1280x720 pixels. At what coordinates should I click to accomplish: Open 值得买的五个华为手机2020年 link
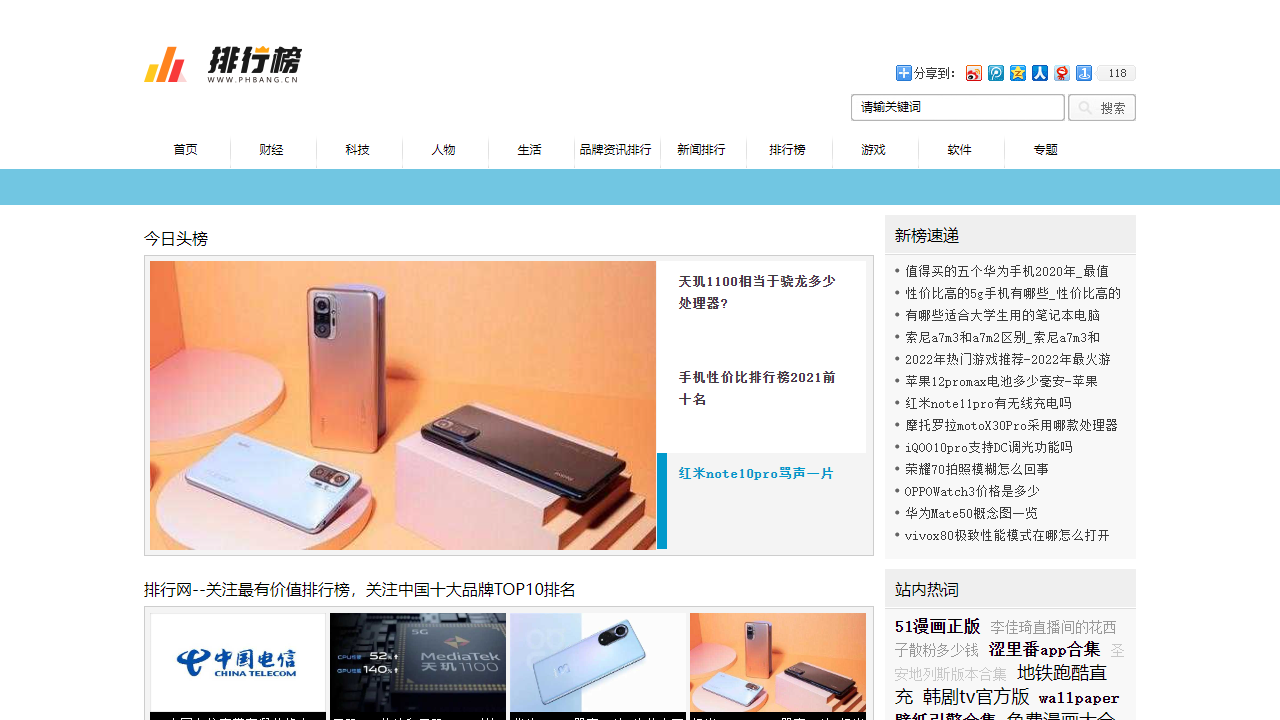(x=1007, y=271)
